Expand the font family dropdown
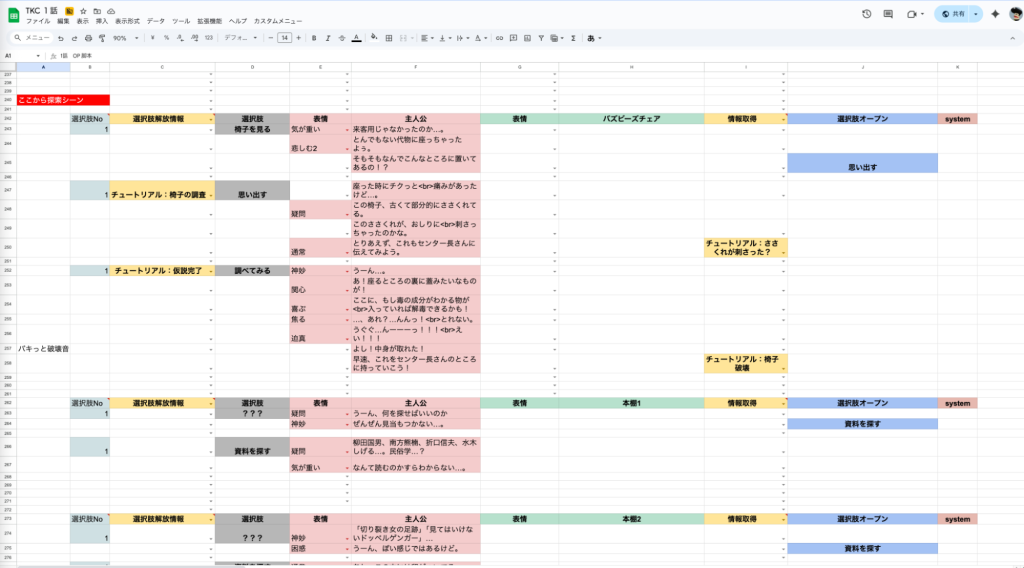This screenshot has height=568, width=1024. 240,38
